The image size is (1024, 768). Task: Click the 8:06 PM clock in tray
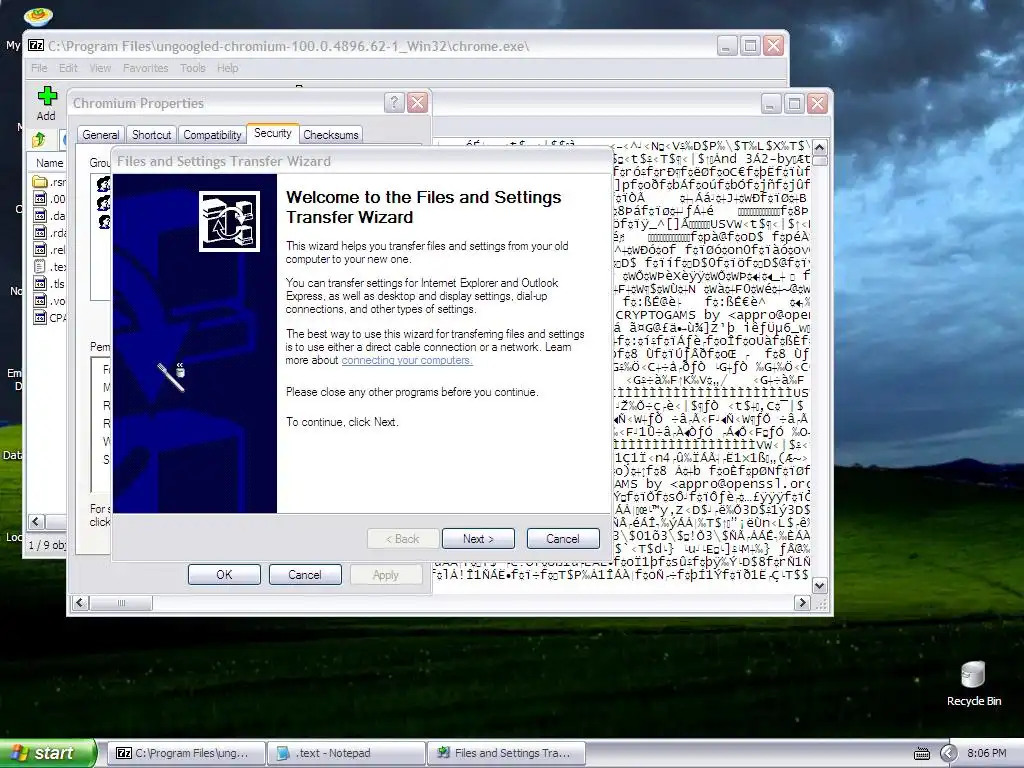click(x=987, y=754)
